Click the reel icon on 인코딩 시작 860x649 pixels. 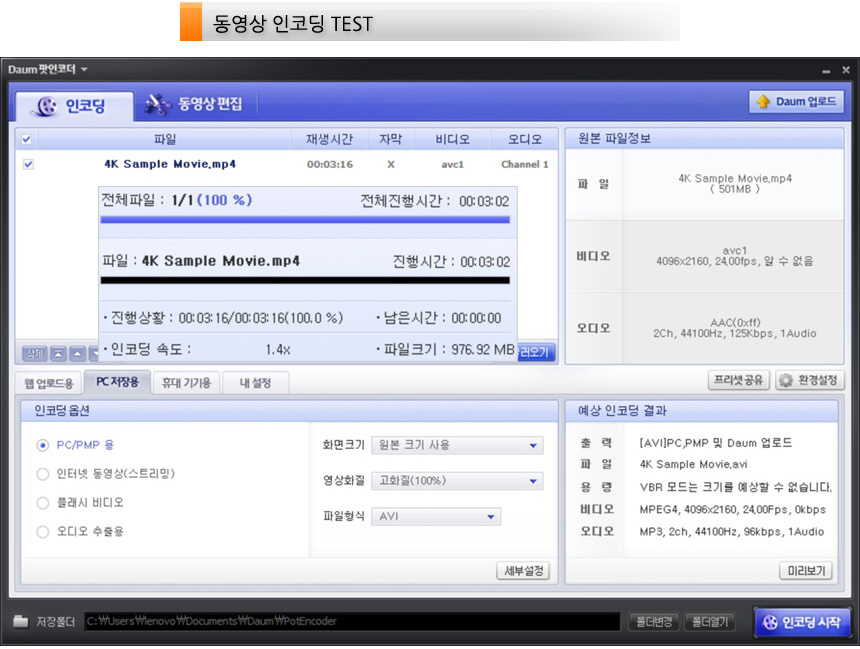[x=770, y=621]
